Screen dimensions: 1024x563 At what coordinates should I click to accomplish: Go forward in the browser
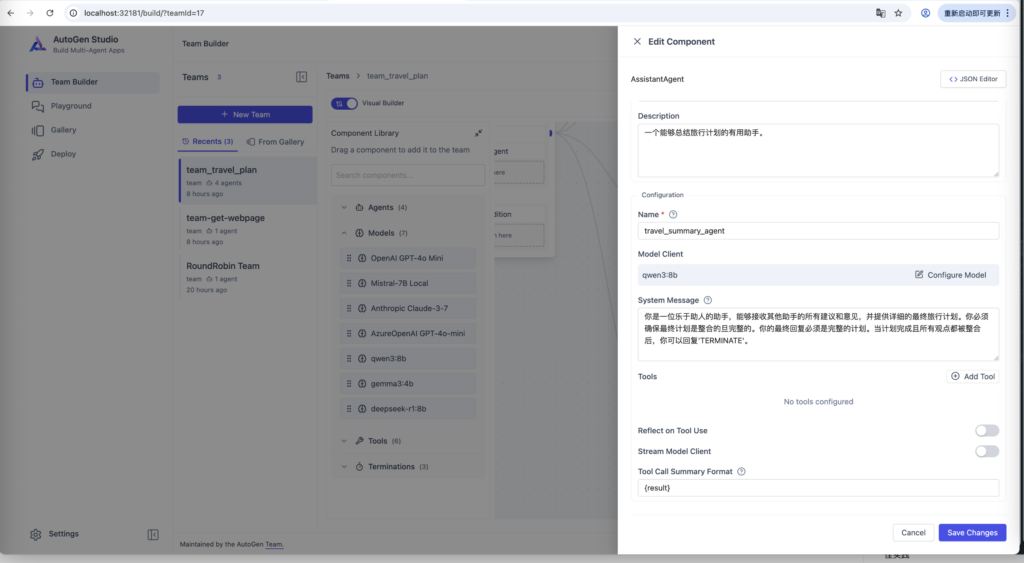tap(30, 13)
